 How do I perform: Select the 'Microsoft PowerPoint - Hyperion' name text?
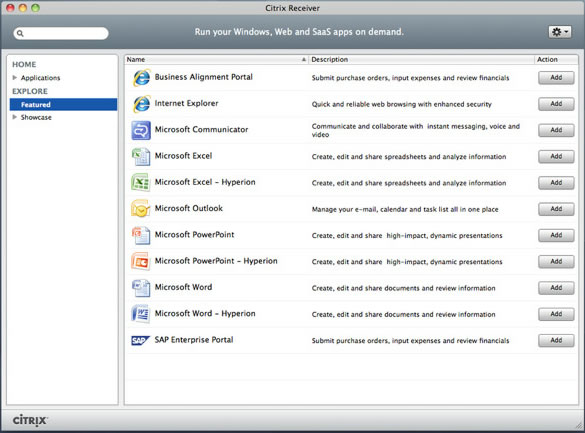(216, 261)
